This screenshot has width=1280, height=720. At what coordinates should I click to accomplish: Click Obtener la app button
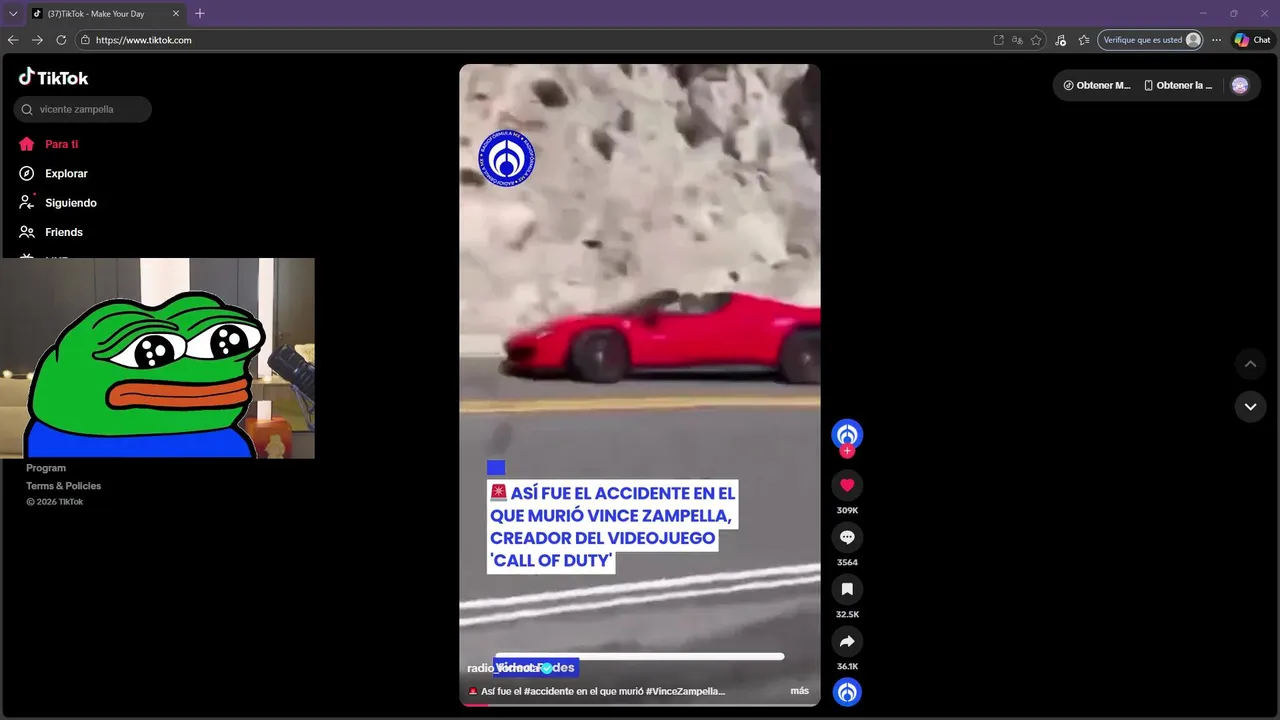click(x=1178, y=85)
